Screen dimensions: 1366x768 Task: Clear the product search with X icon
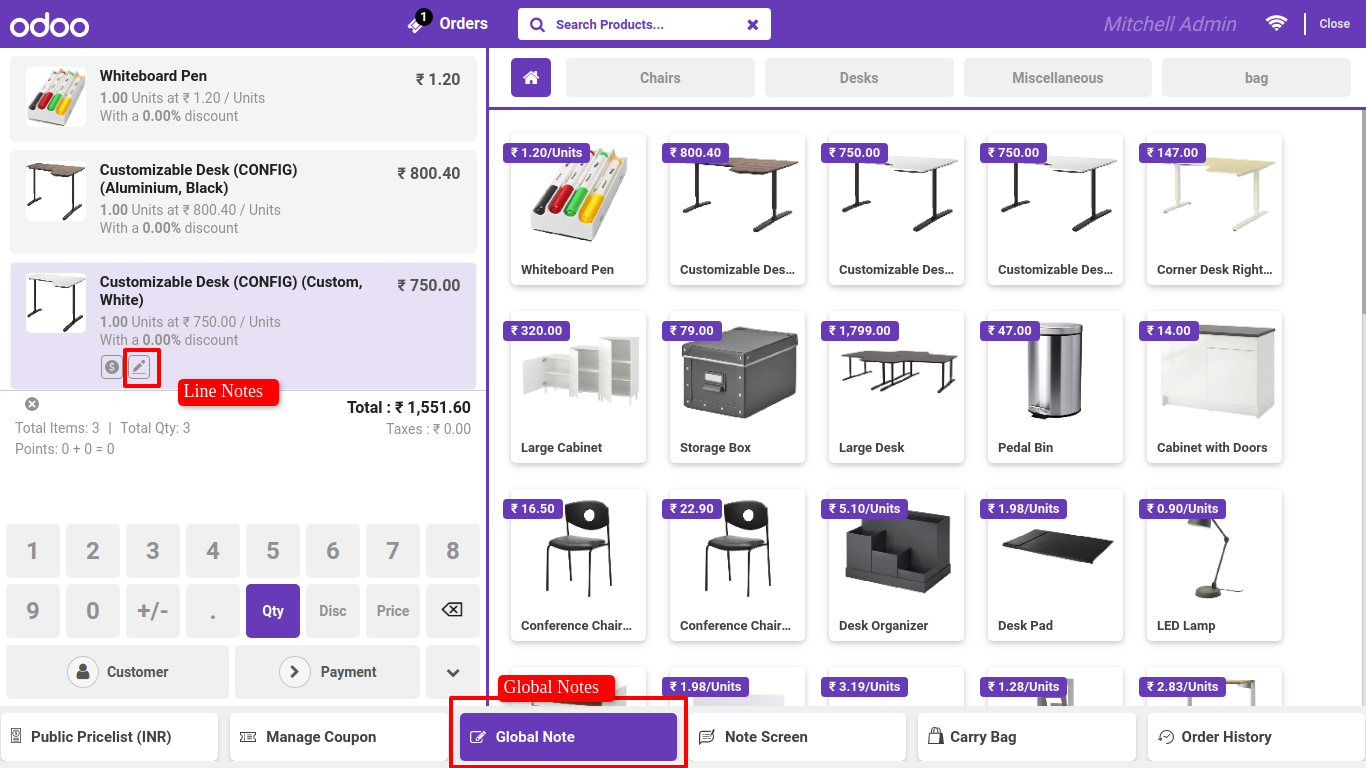(753, 25)
